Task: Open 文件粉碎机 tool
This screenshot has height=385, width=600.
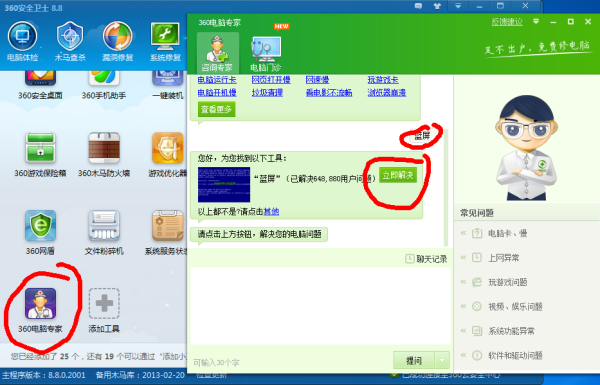Action: [x=104, y=233]
